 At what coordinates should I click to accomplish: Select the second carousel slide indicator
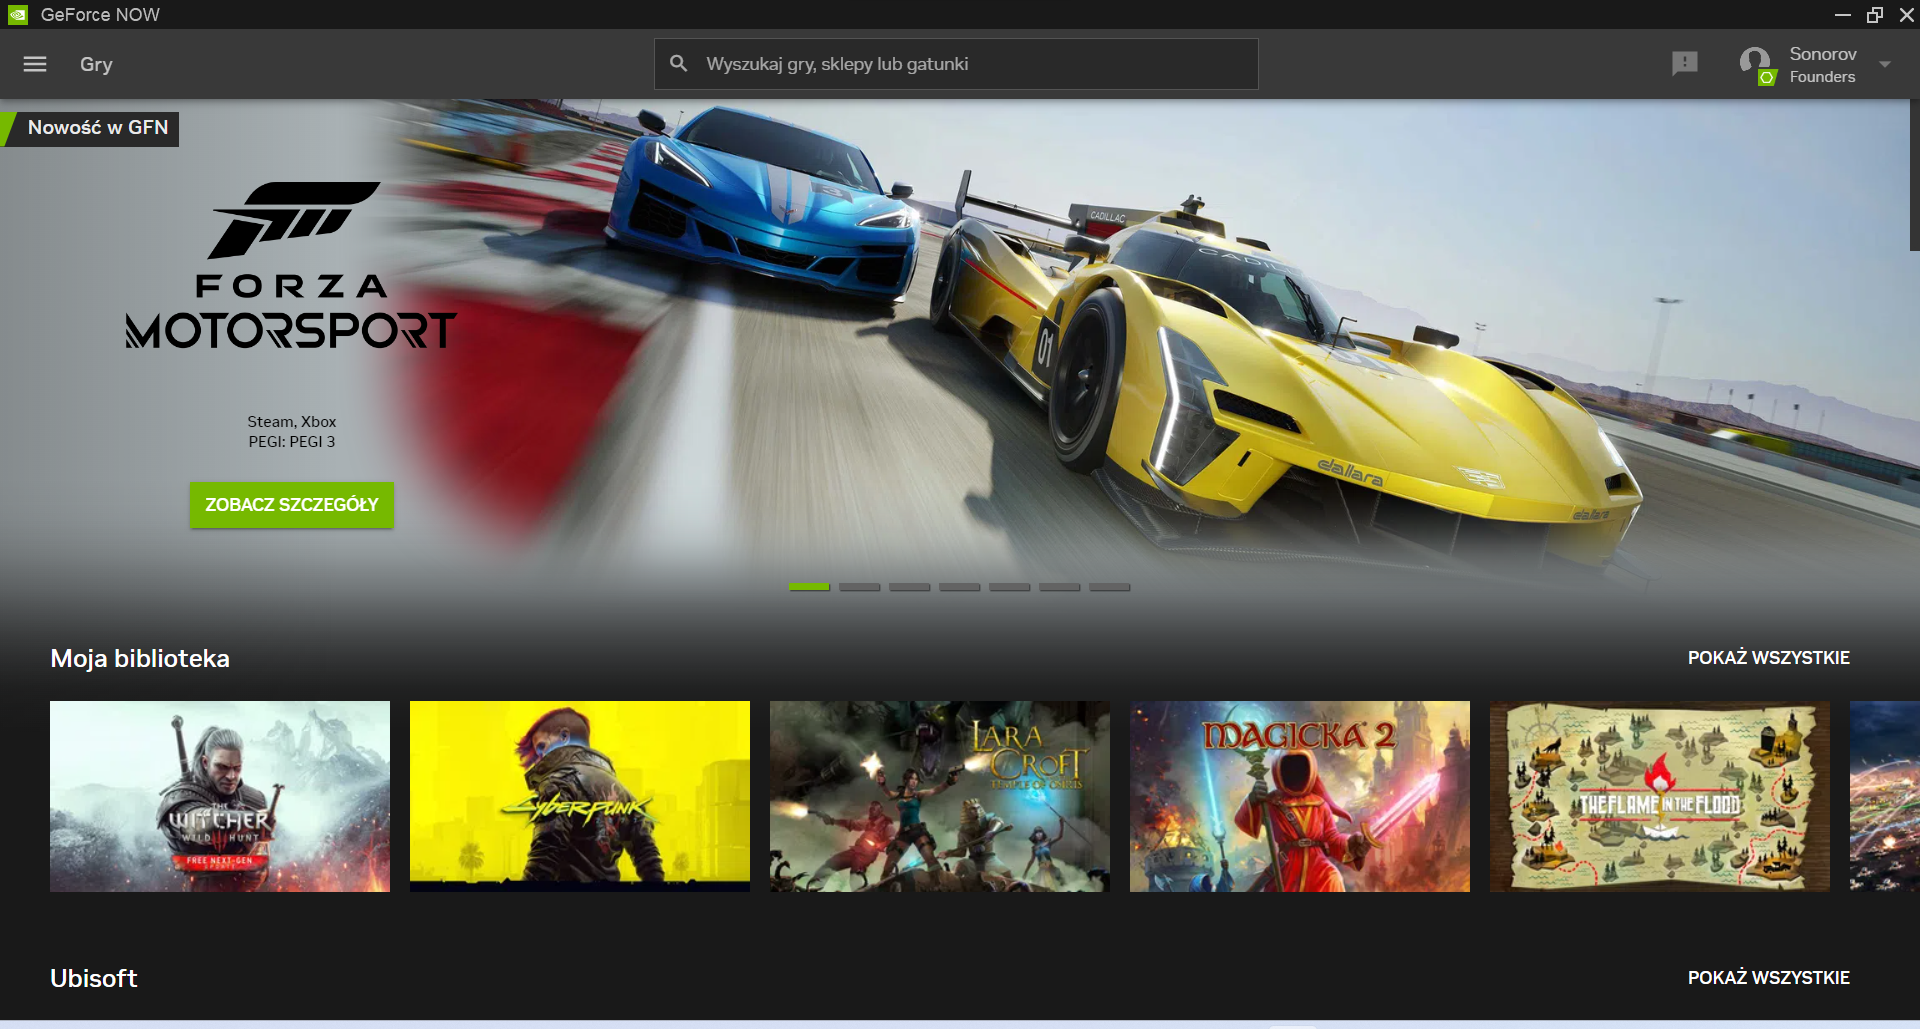[x=860, y=587]
